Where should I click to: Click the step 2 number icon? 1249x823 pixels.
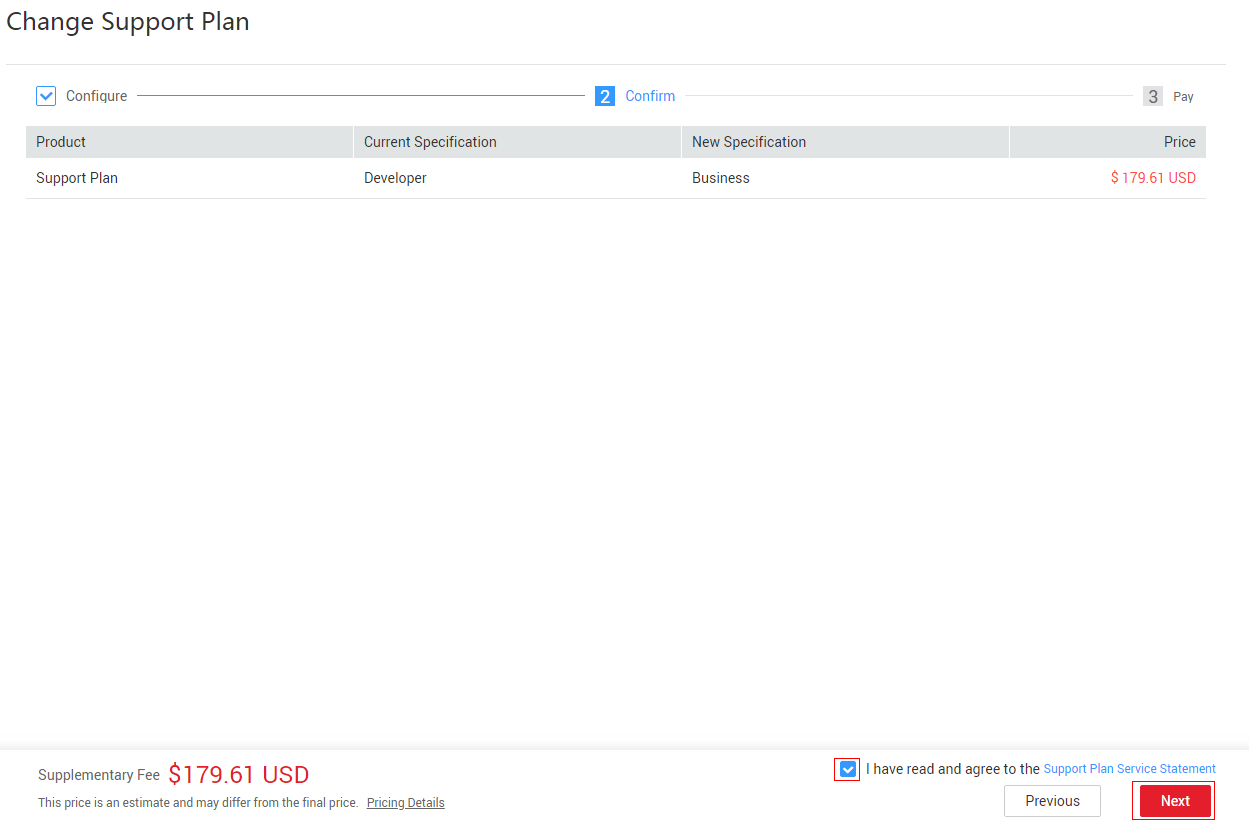[x=605, y=96]
